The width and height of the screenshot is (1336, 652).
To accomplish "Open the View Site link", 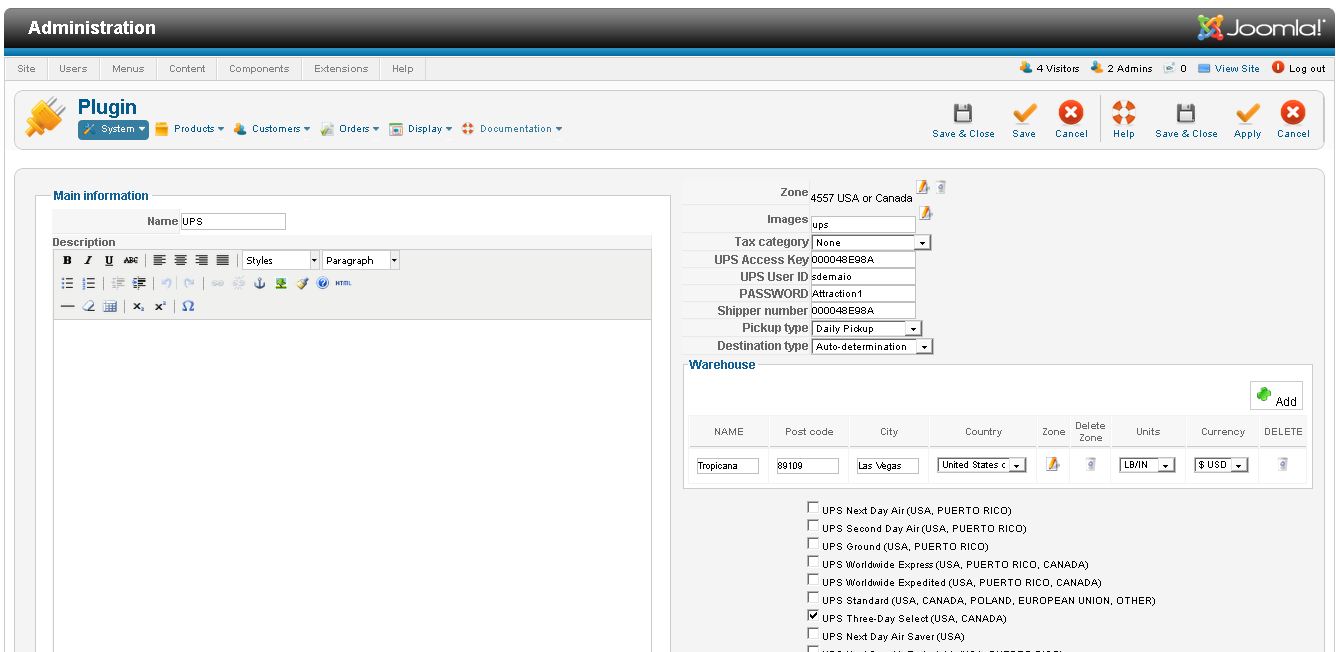I will click(x=1229, y=68).
